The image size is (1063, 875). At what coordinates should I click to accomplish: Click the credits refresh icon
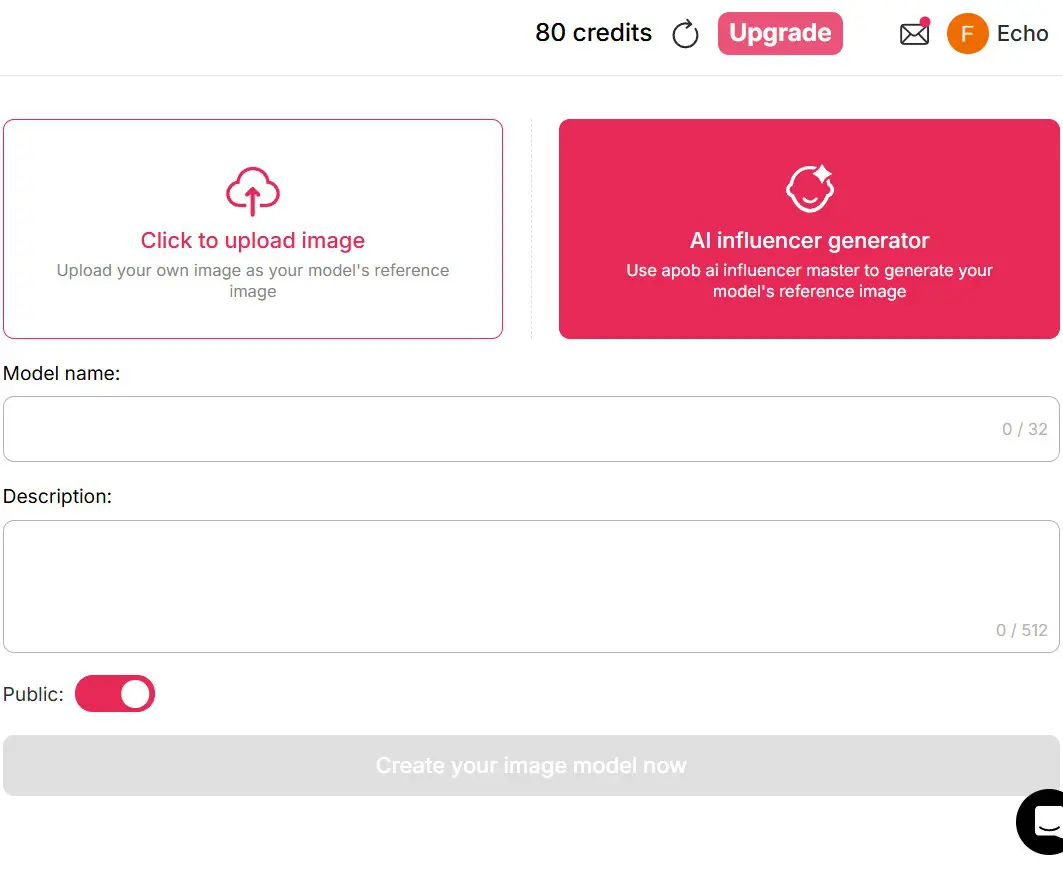(685, 33)
